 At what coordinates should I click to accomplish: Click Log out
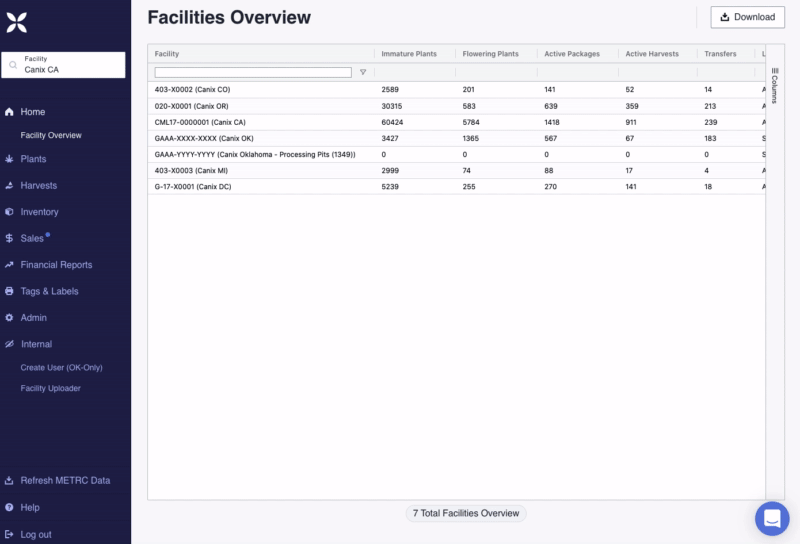click(36, 534)
